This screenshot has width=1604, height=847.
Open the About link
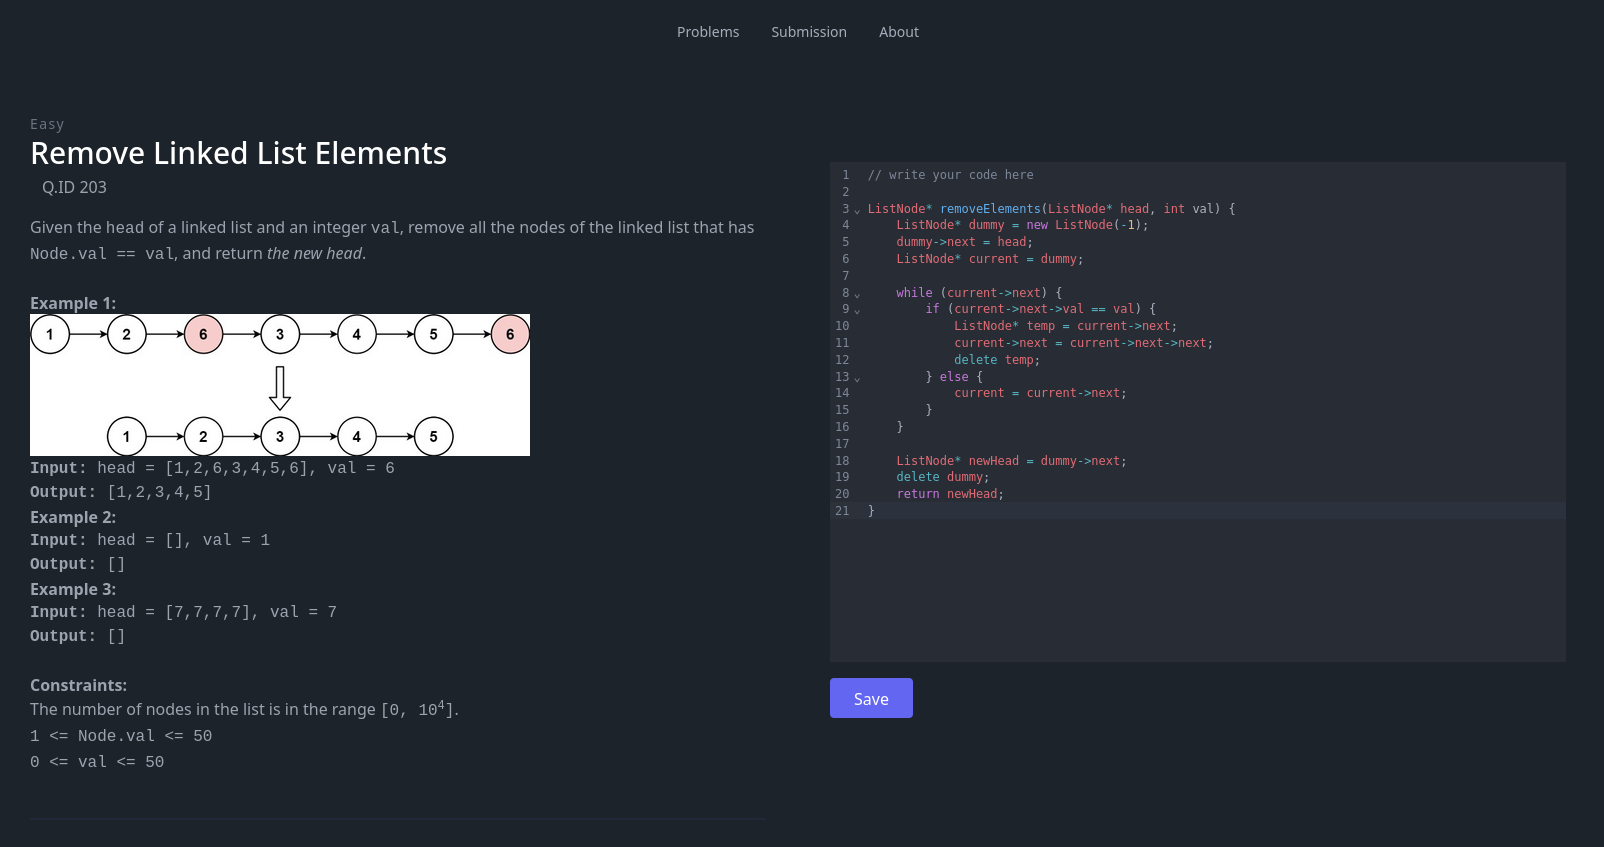tap(898, 32)
